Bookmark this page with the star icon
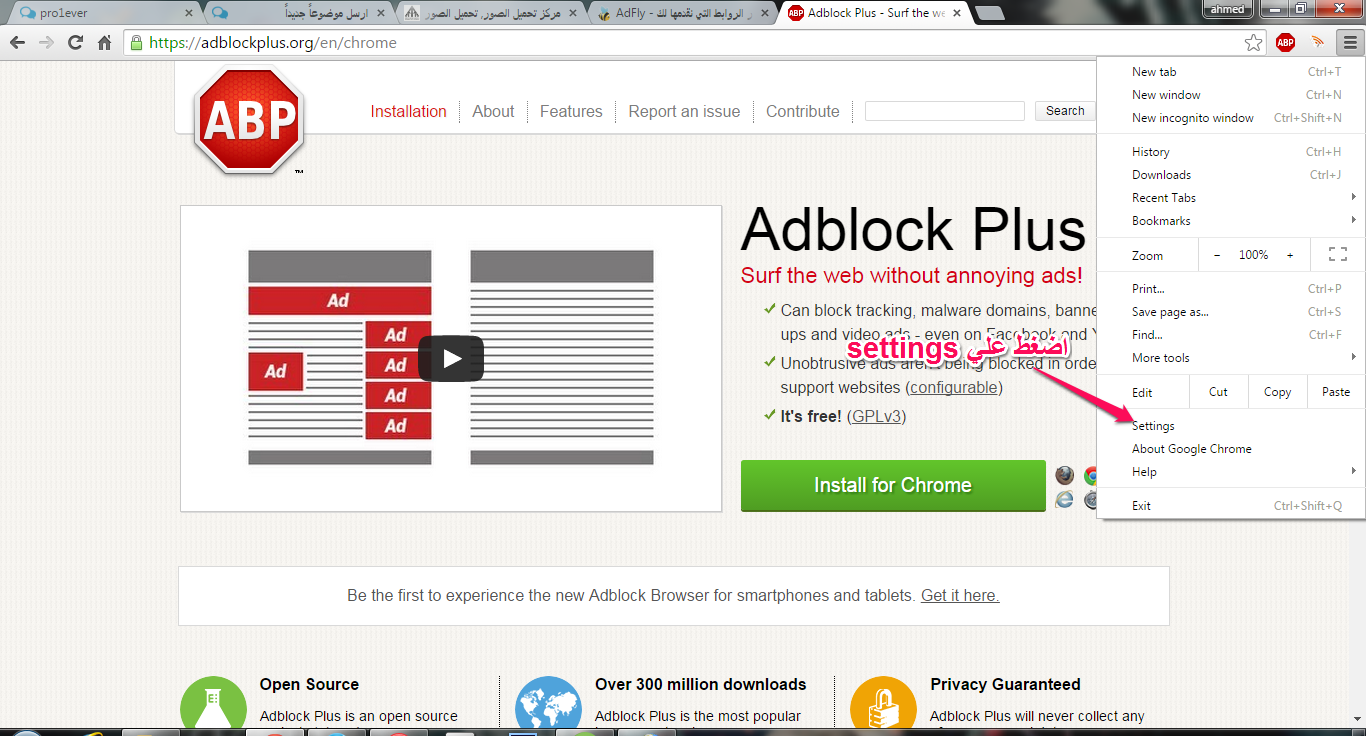The width and height of the screenshot is (1366, 736). (1253, 42)
